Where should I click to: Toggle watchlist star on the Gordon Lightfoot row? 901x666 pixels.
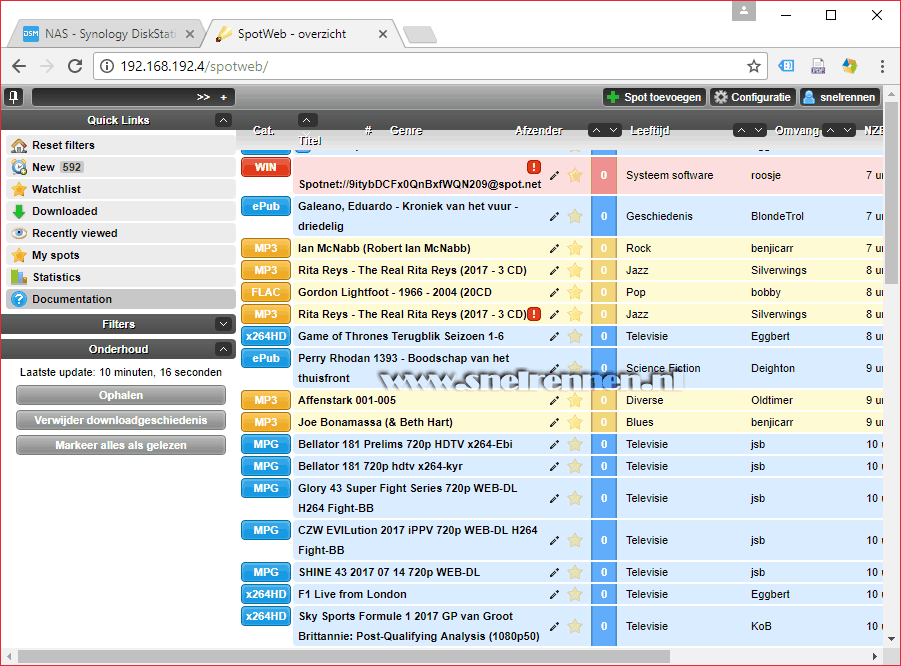click(x=575, y=292)
